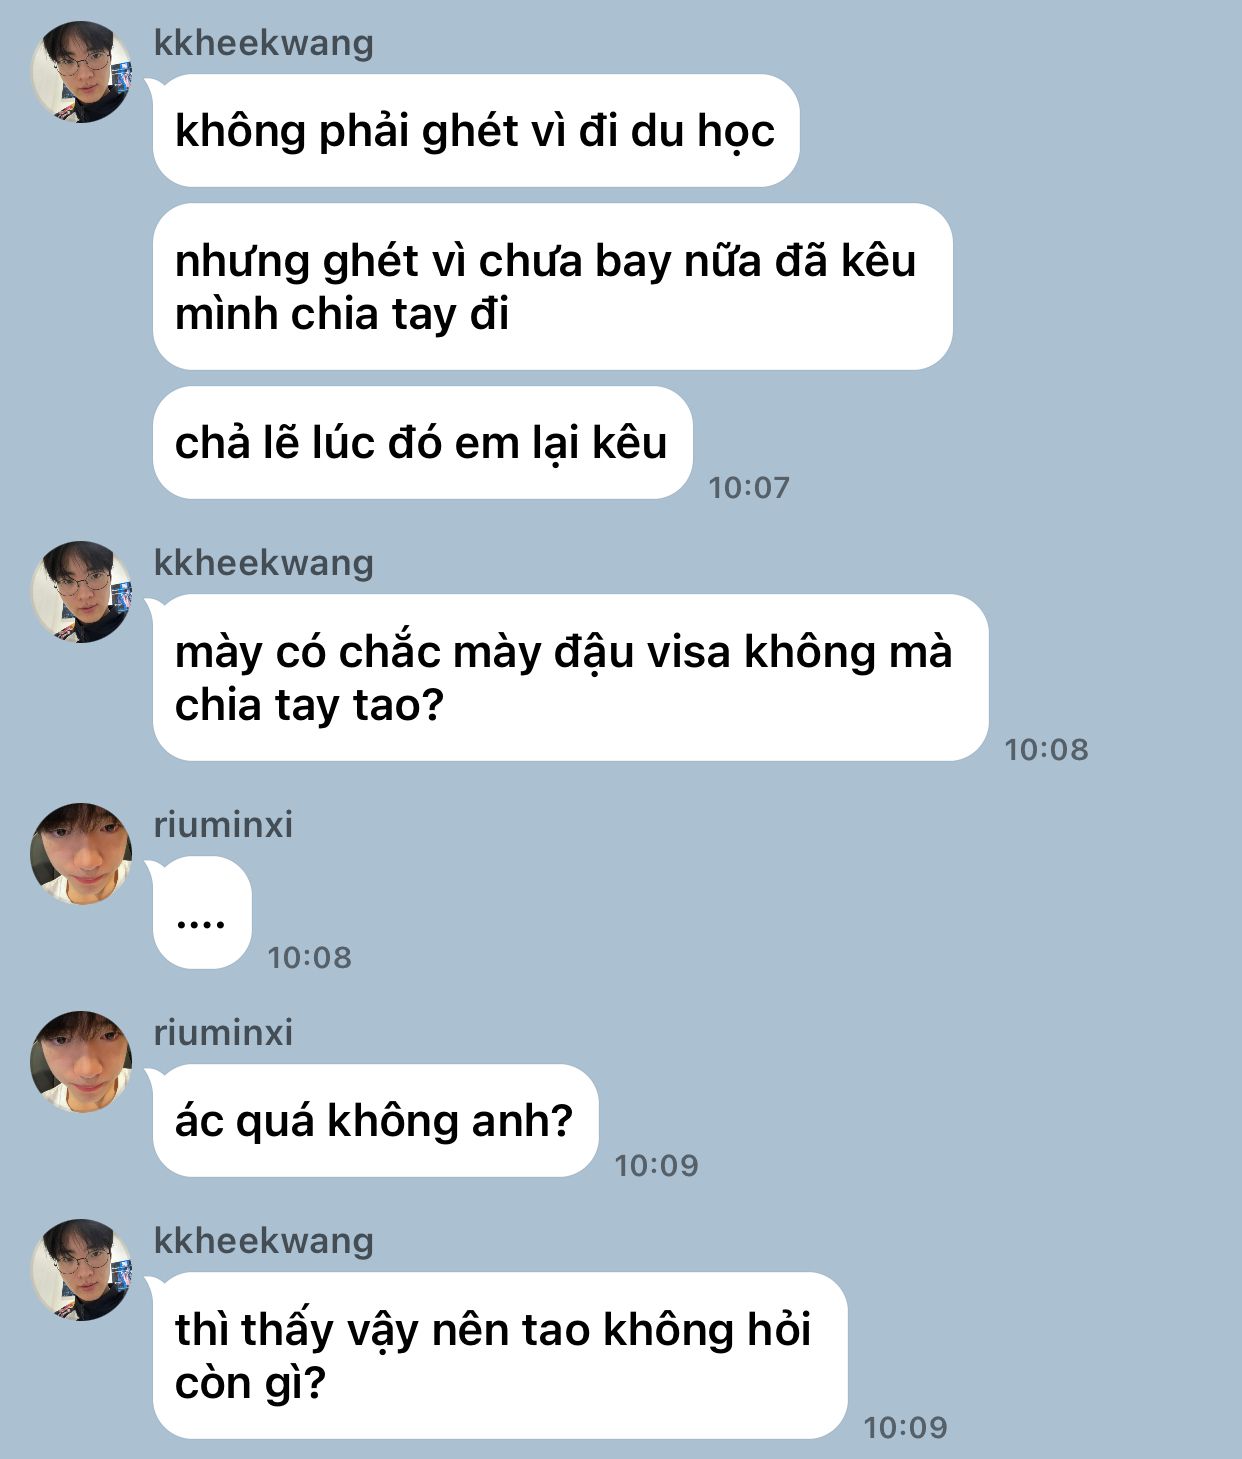This screenshot has height=1459, width=1242.
Task: Select bubble 'không phải ghét vì đi du học'
Action: (476, 131)
